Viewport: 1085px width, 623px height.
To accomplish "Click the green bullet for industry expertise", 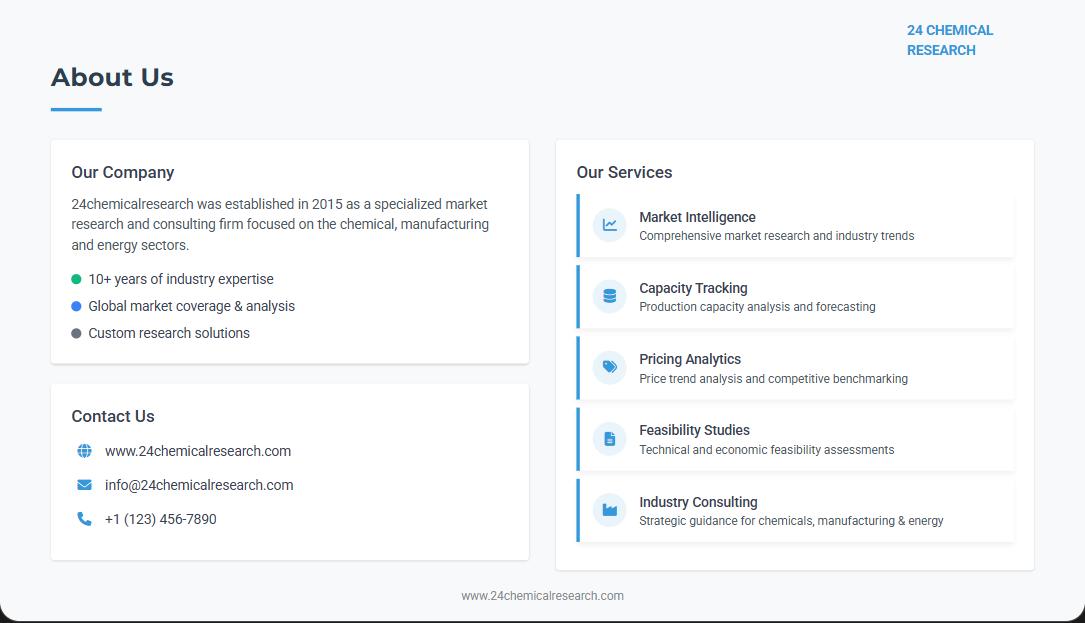I will (76, 280).
